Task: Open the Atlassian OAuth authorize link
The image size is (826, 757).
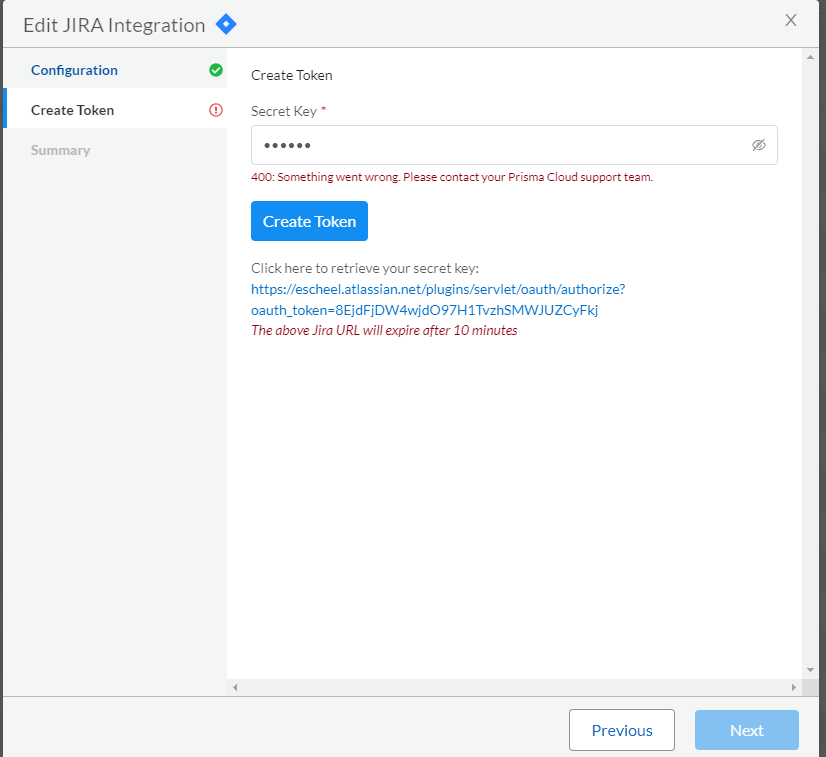Action: click(x=437, y=300)
